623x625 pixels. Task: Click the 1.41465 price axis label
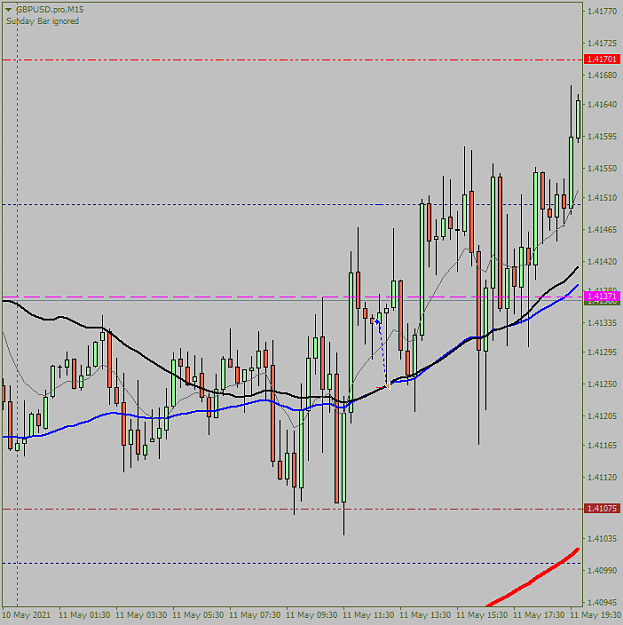pos(602,230)
